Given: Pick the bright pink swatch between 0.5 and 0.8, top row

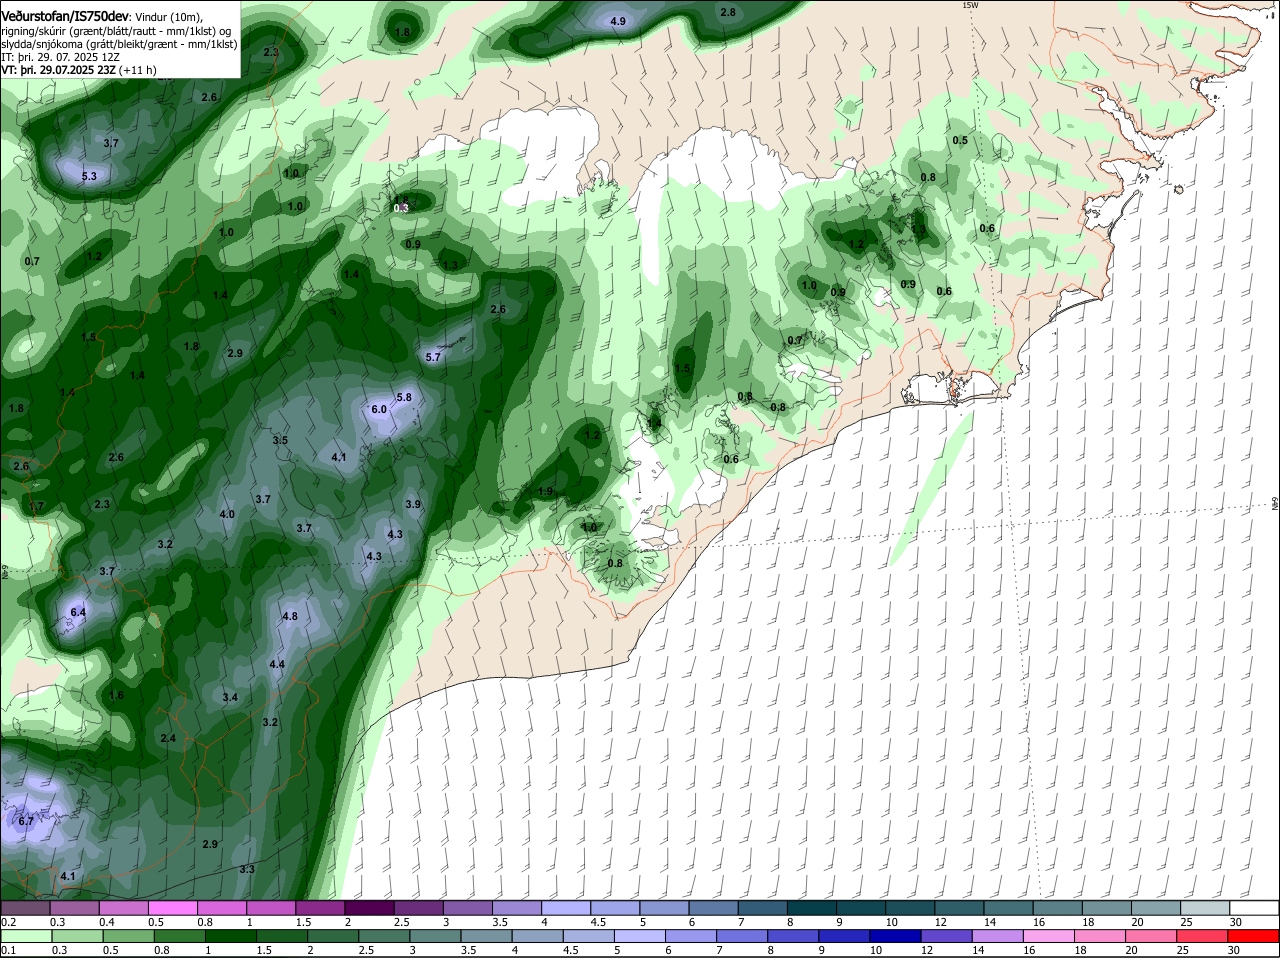Looking at the screenshot, I should point(172,907).
